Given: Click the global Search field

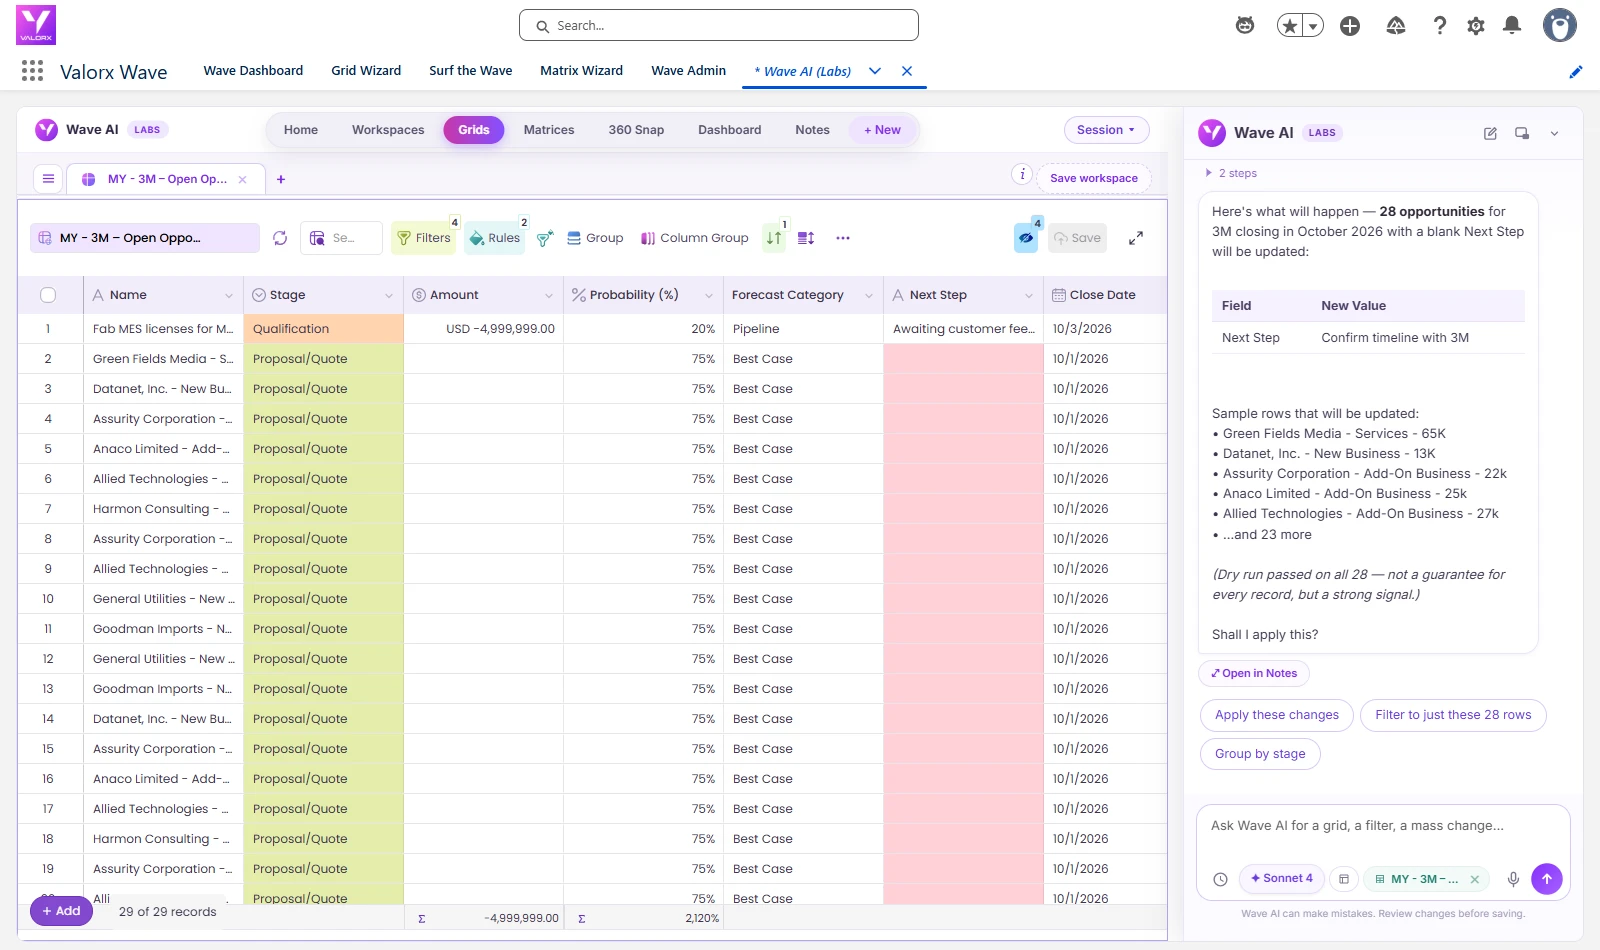Looking at the screenshot, I should [719, 26].
